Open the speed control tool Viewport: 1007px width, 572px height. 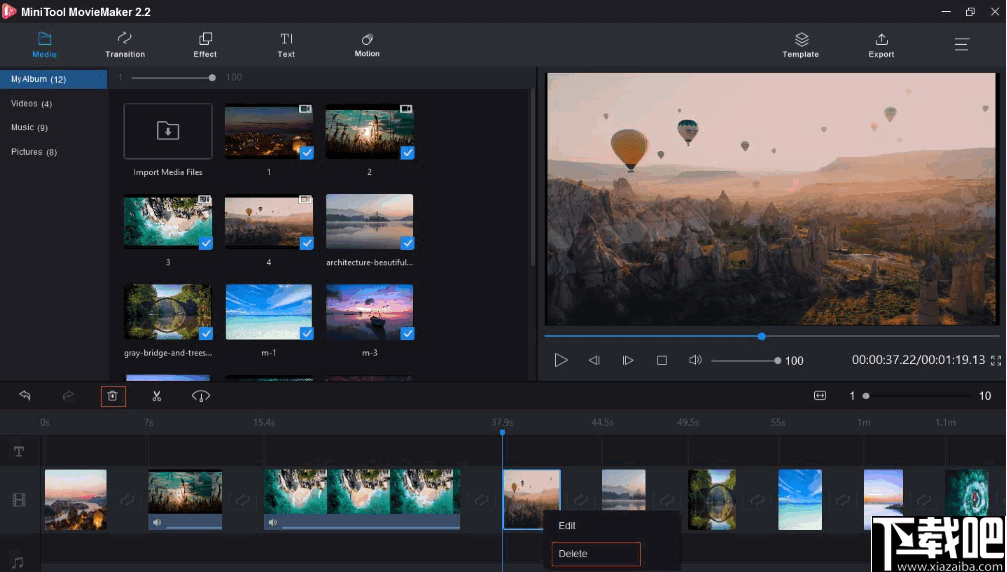coord(200,396)
